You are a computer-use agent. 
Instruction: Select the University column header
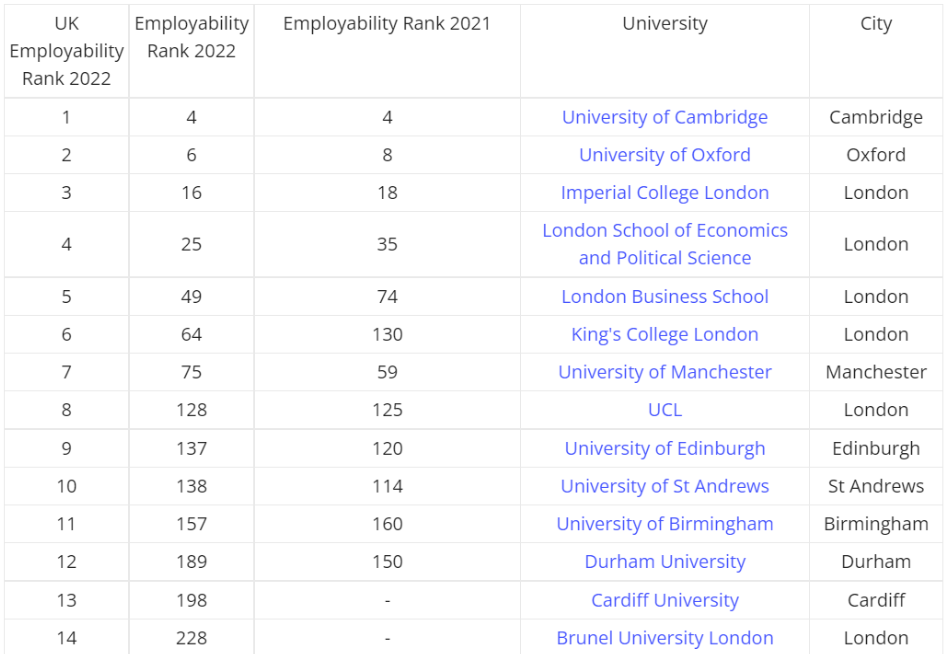664,24
